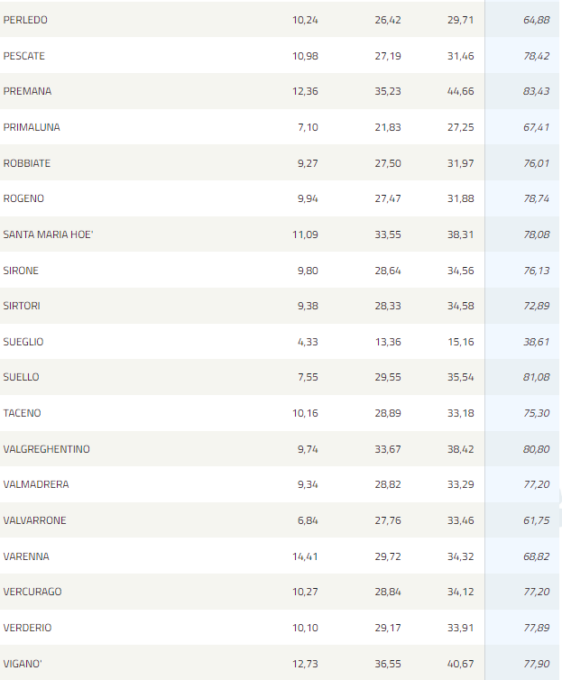Select the SIRTORI row label
The width and height of the screenshot is (562, 680).
[x=22, y=306]
